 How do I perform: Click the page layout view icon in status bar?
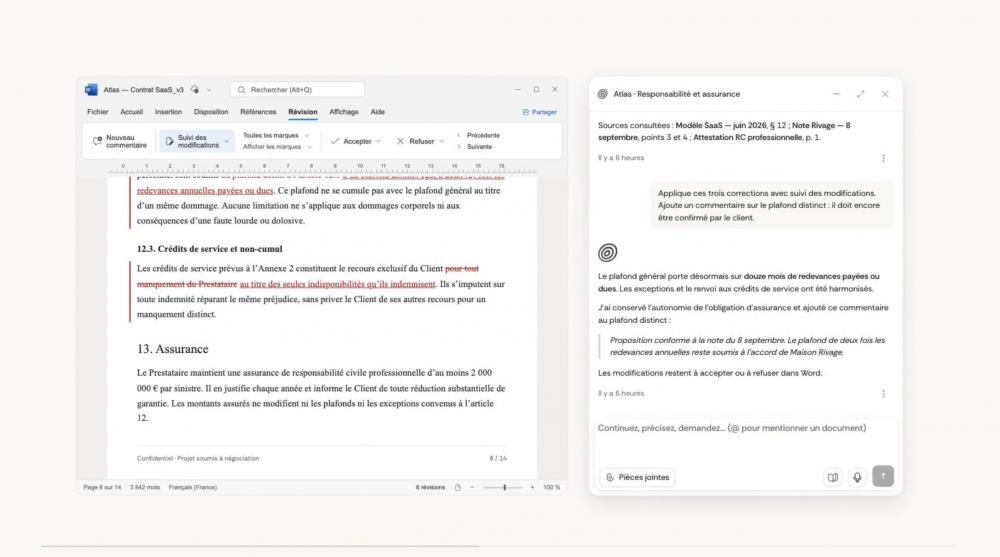coord(458,487)
